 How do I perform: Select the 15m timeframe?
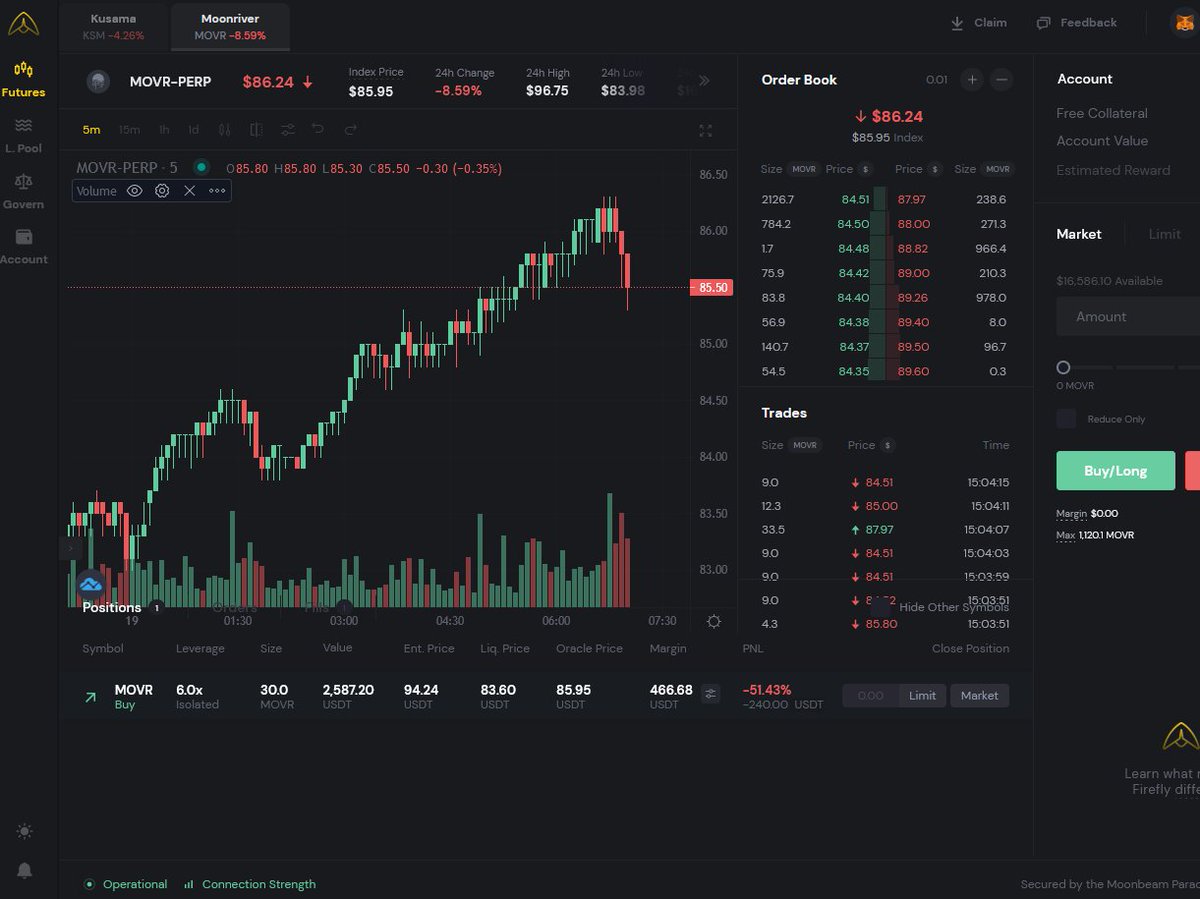pyautogui.click(x=129, y=130)
